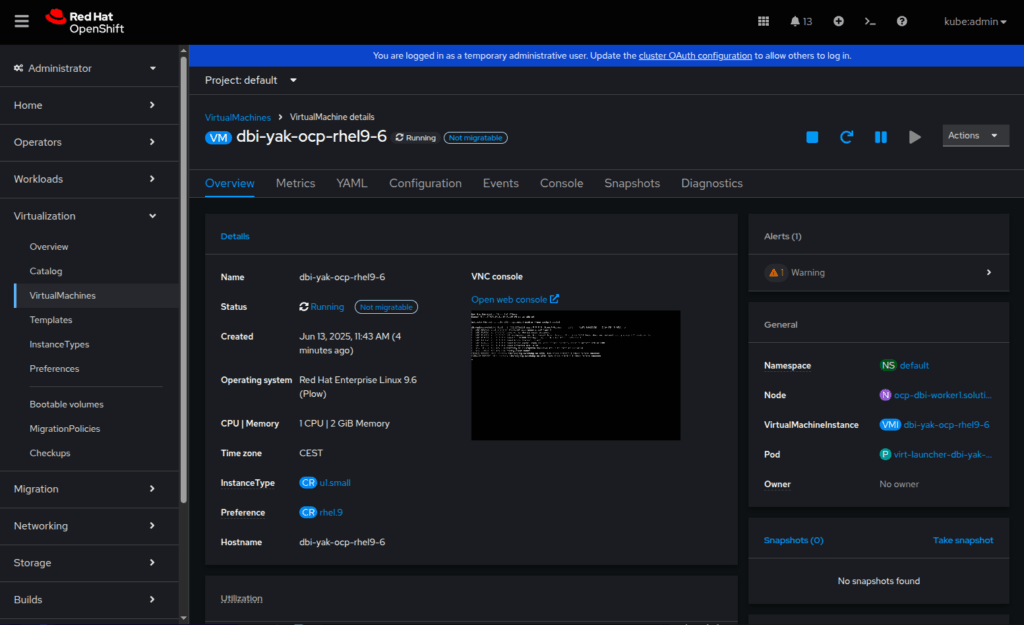Viewport: 1024px width, 625px height.
Task: Click the external link icon for web console
Action: point(554,299)
